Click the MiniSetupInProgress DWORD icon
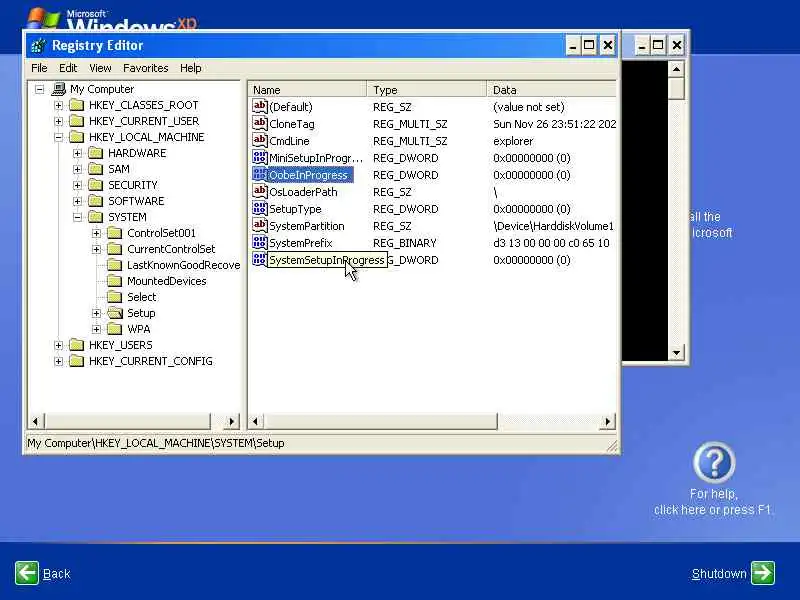This screenshot has height=600, width=800. 260,157
